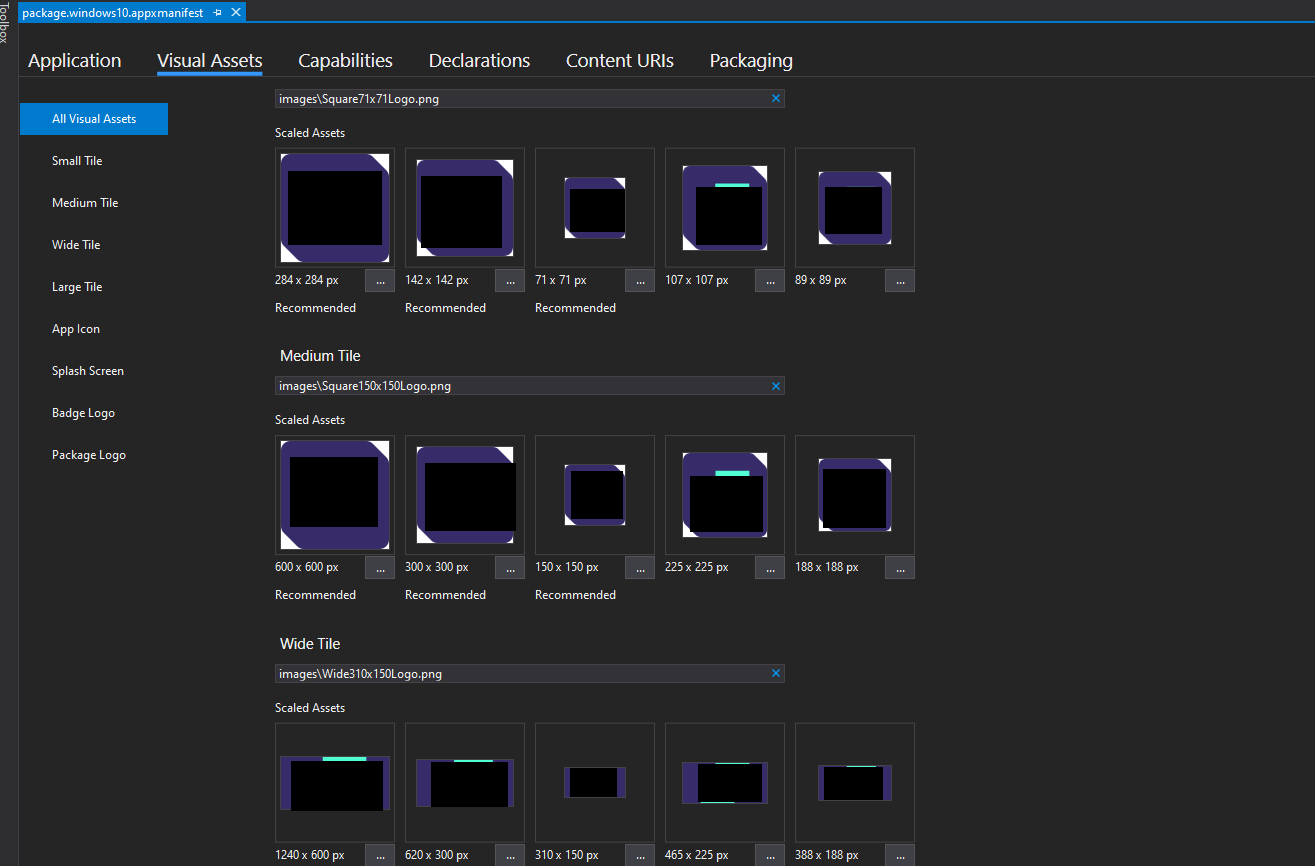This screenshot has height=866, width=1315.
Task: Open the App Icon asset section
Action: point(74,328)
